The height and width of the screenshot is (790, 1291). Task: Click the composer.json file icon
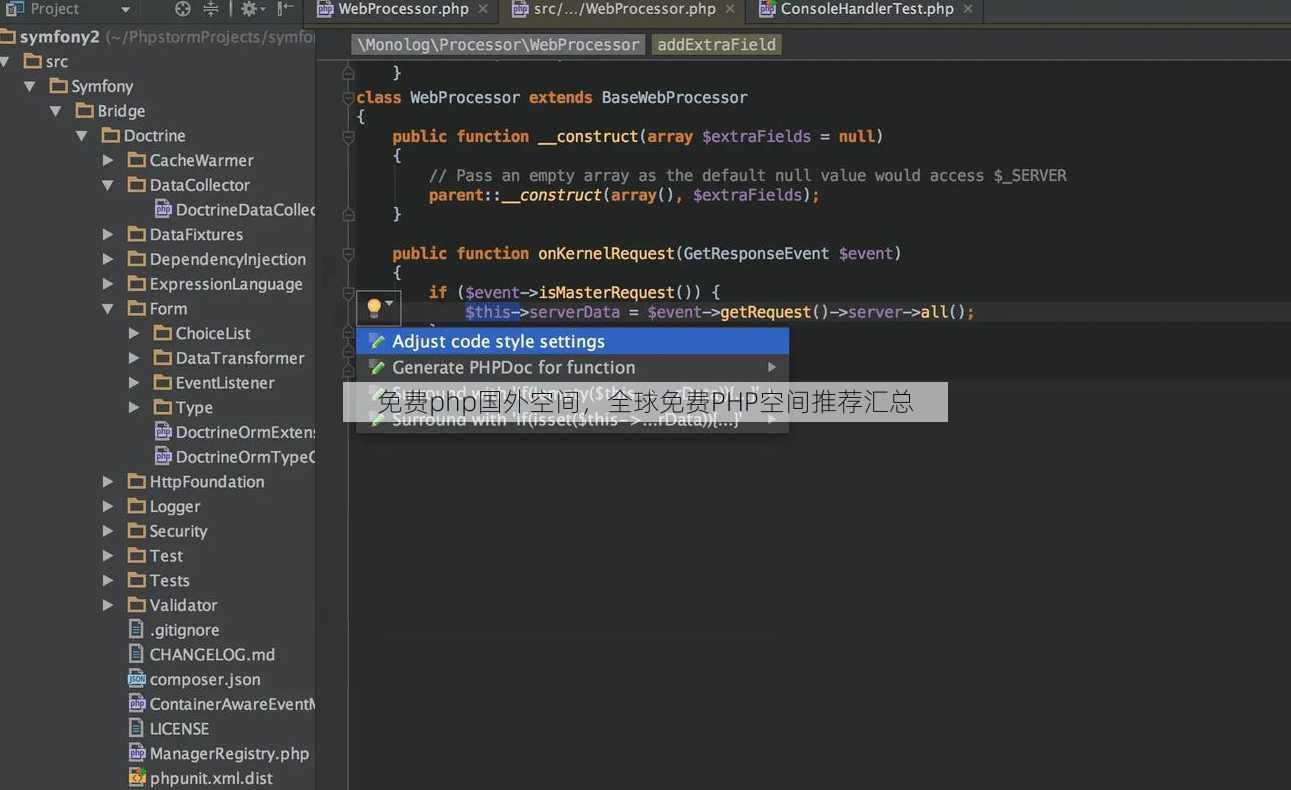(x=137, y=679)
